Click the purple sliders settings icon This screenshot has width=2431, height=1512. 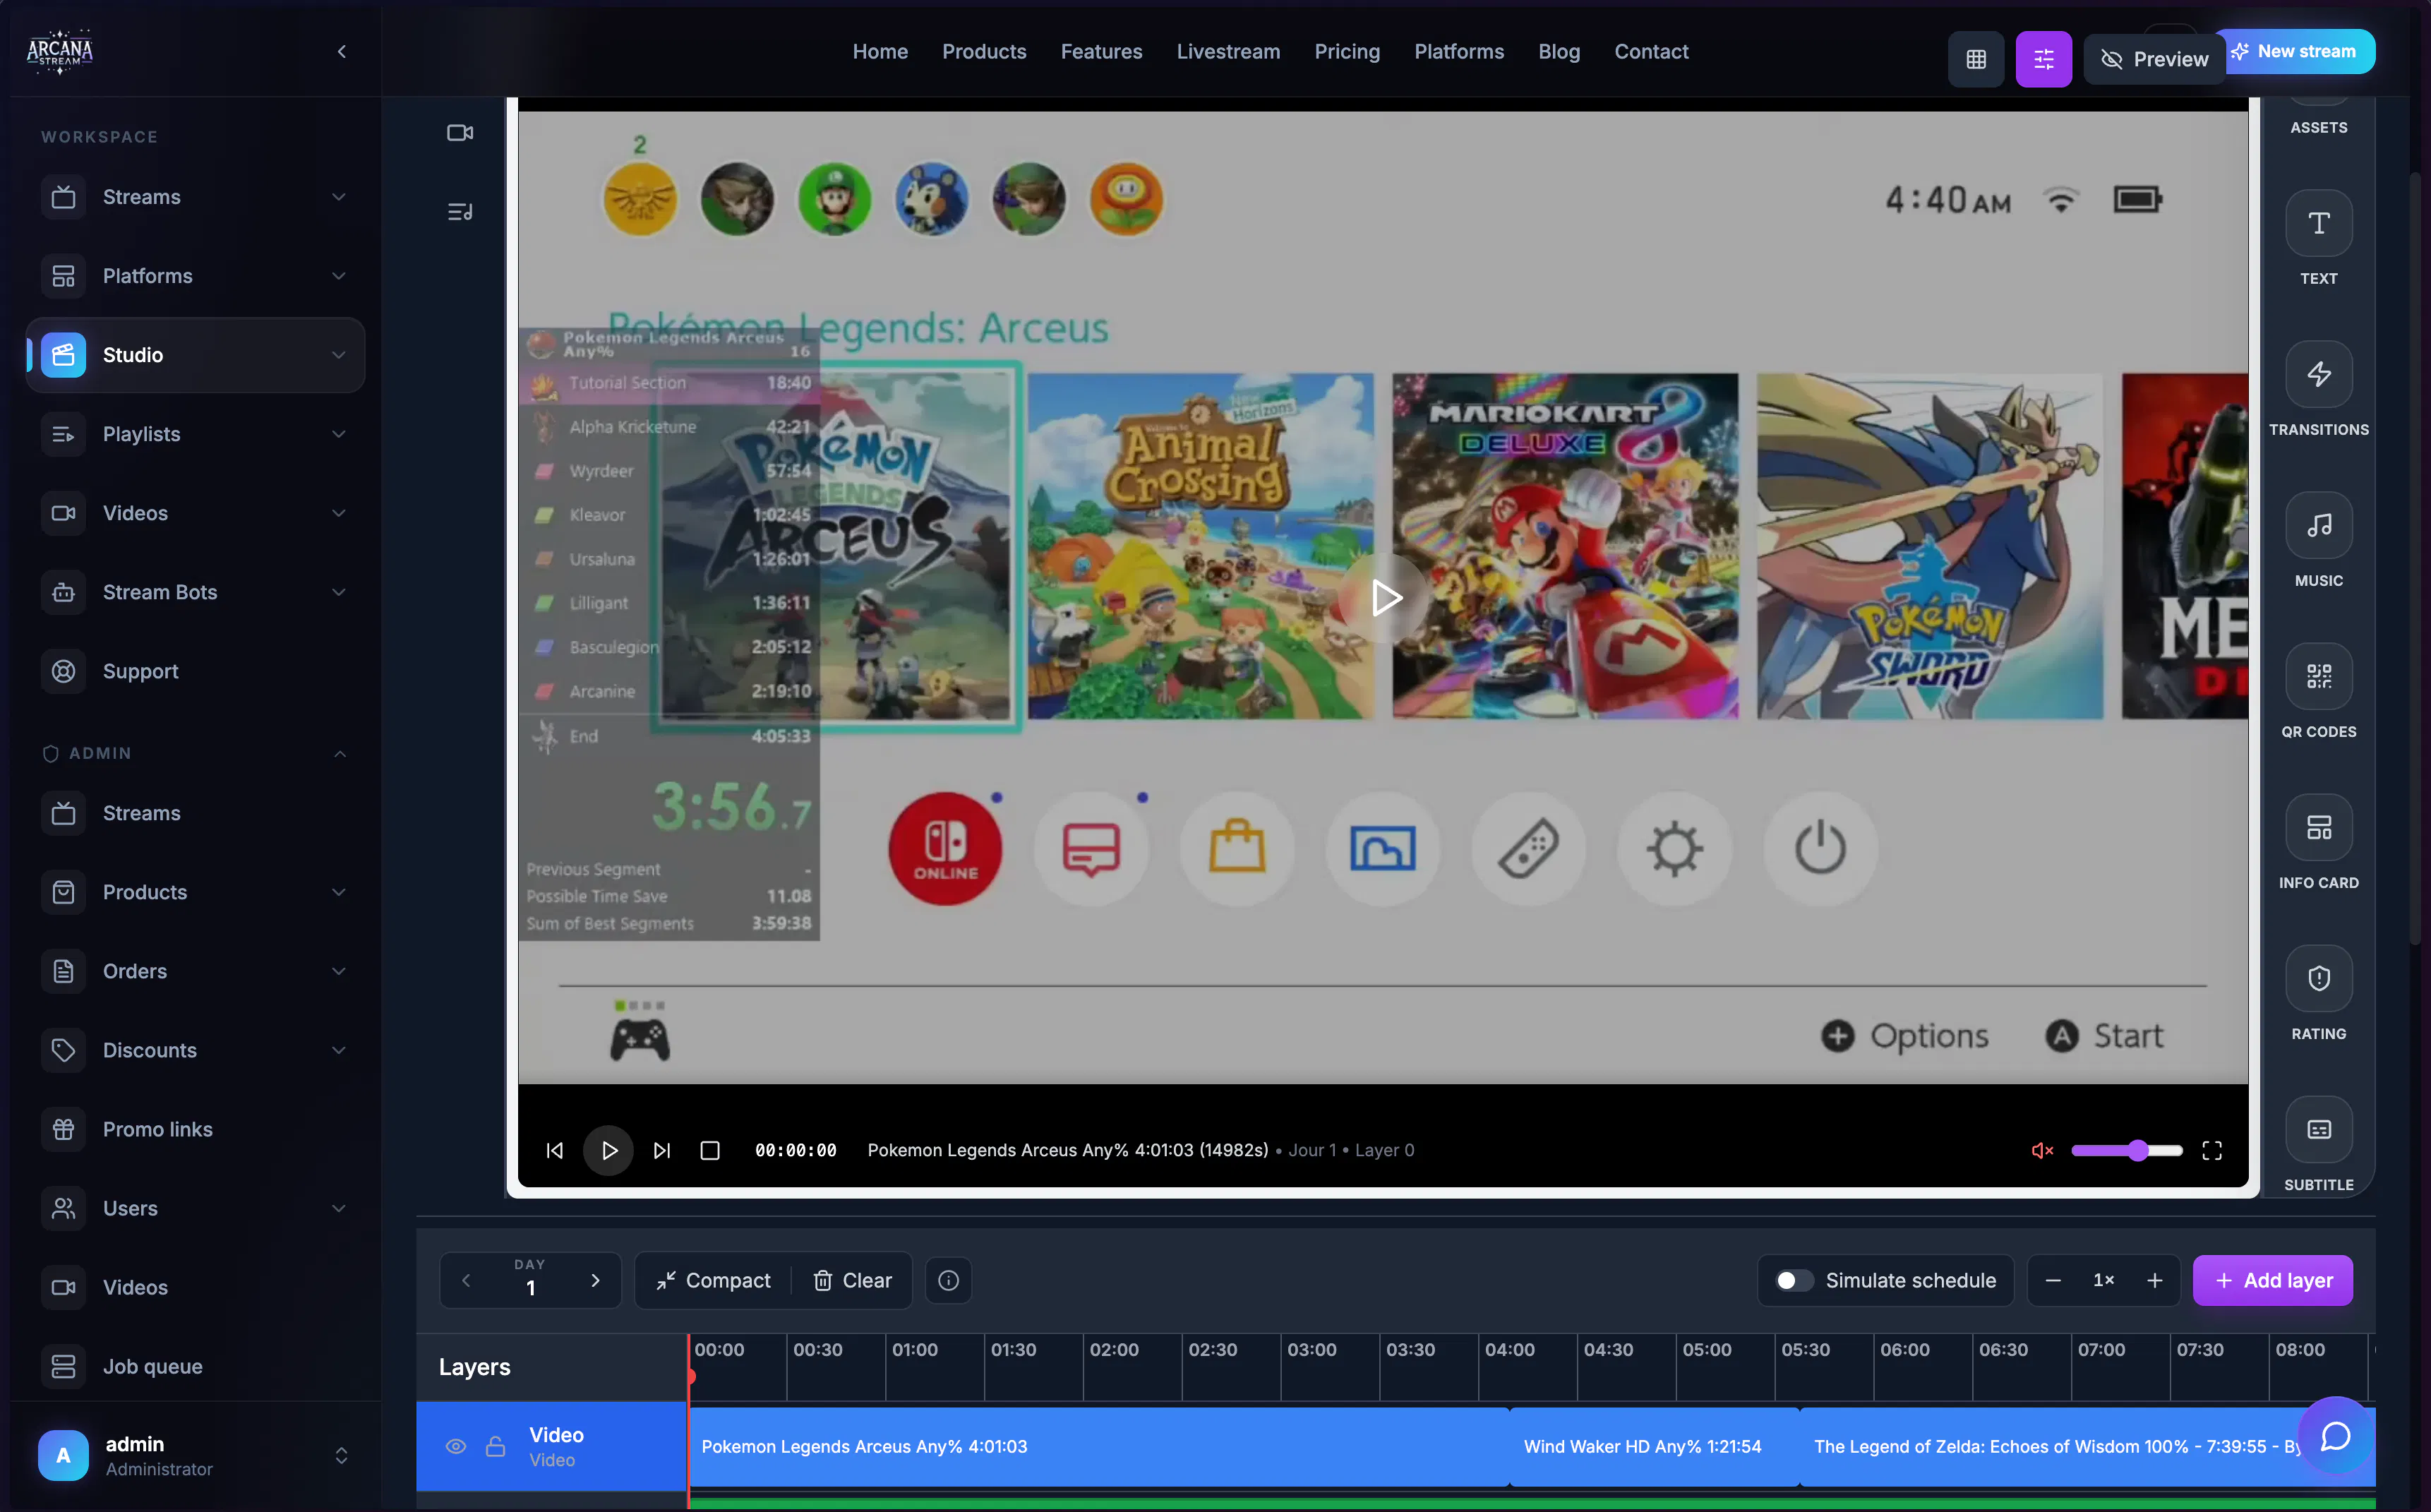click(2043, 59)
